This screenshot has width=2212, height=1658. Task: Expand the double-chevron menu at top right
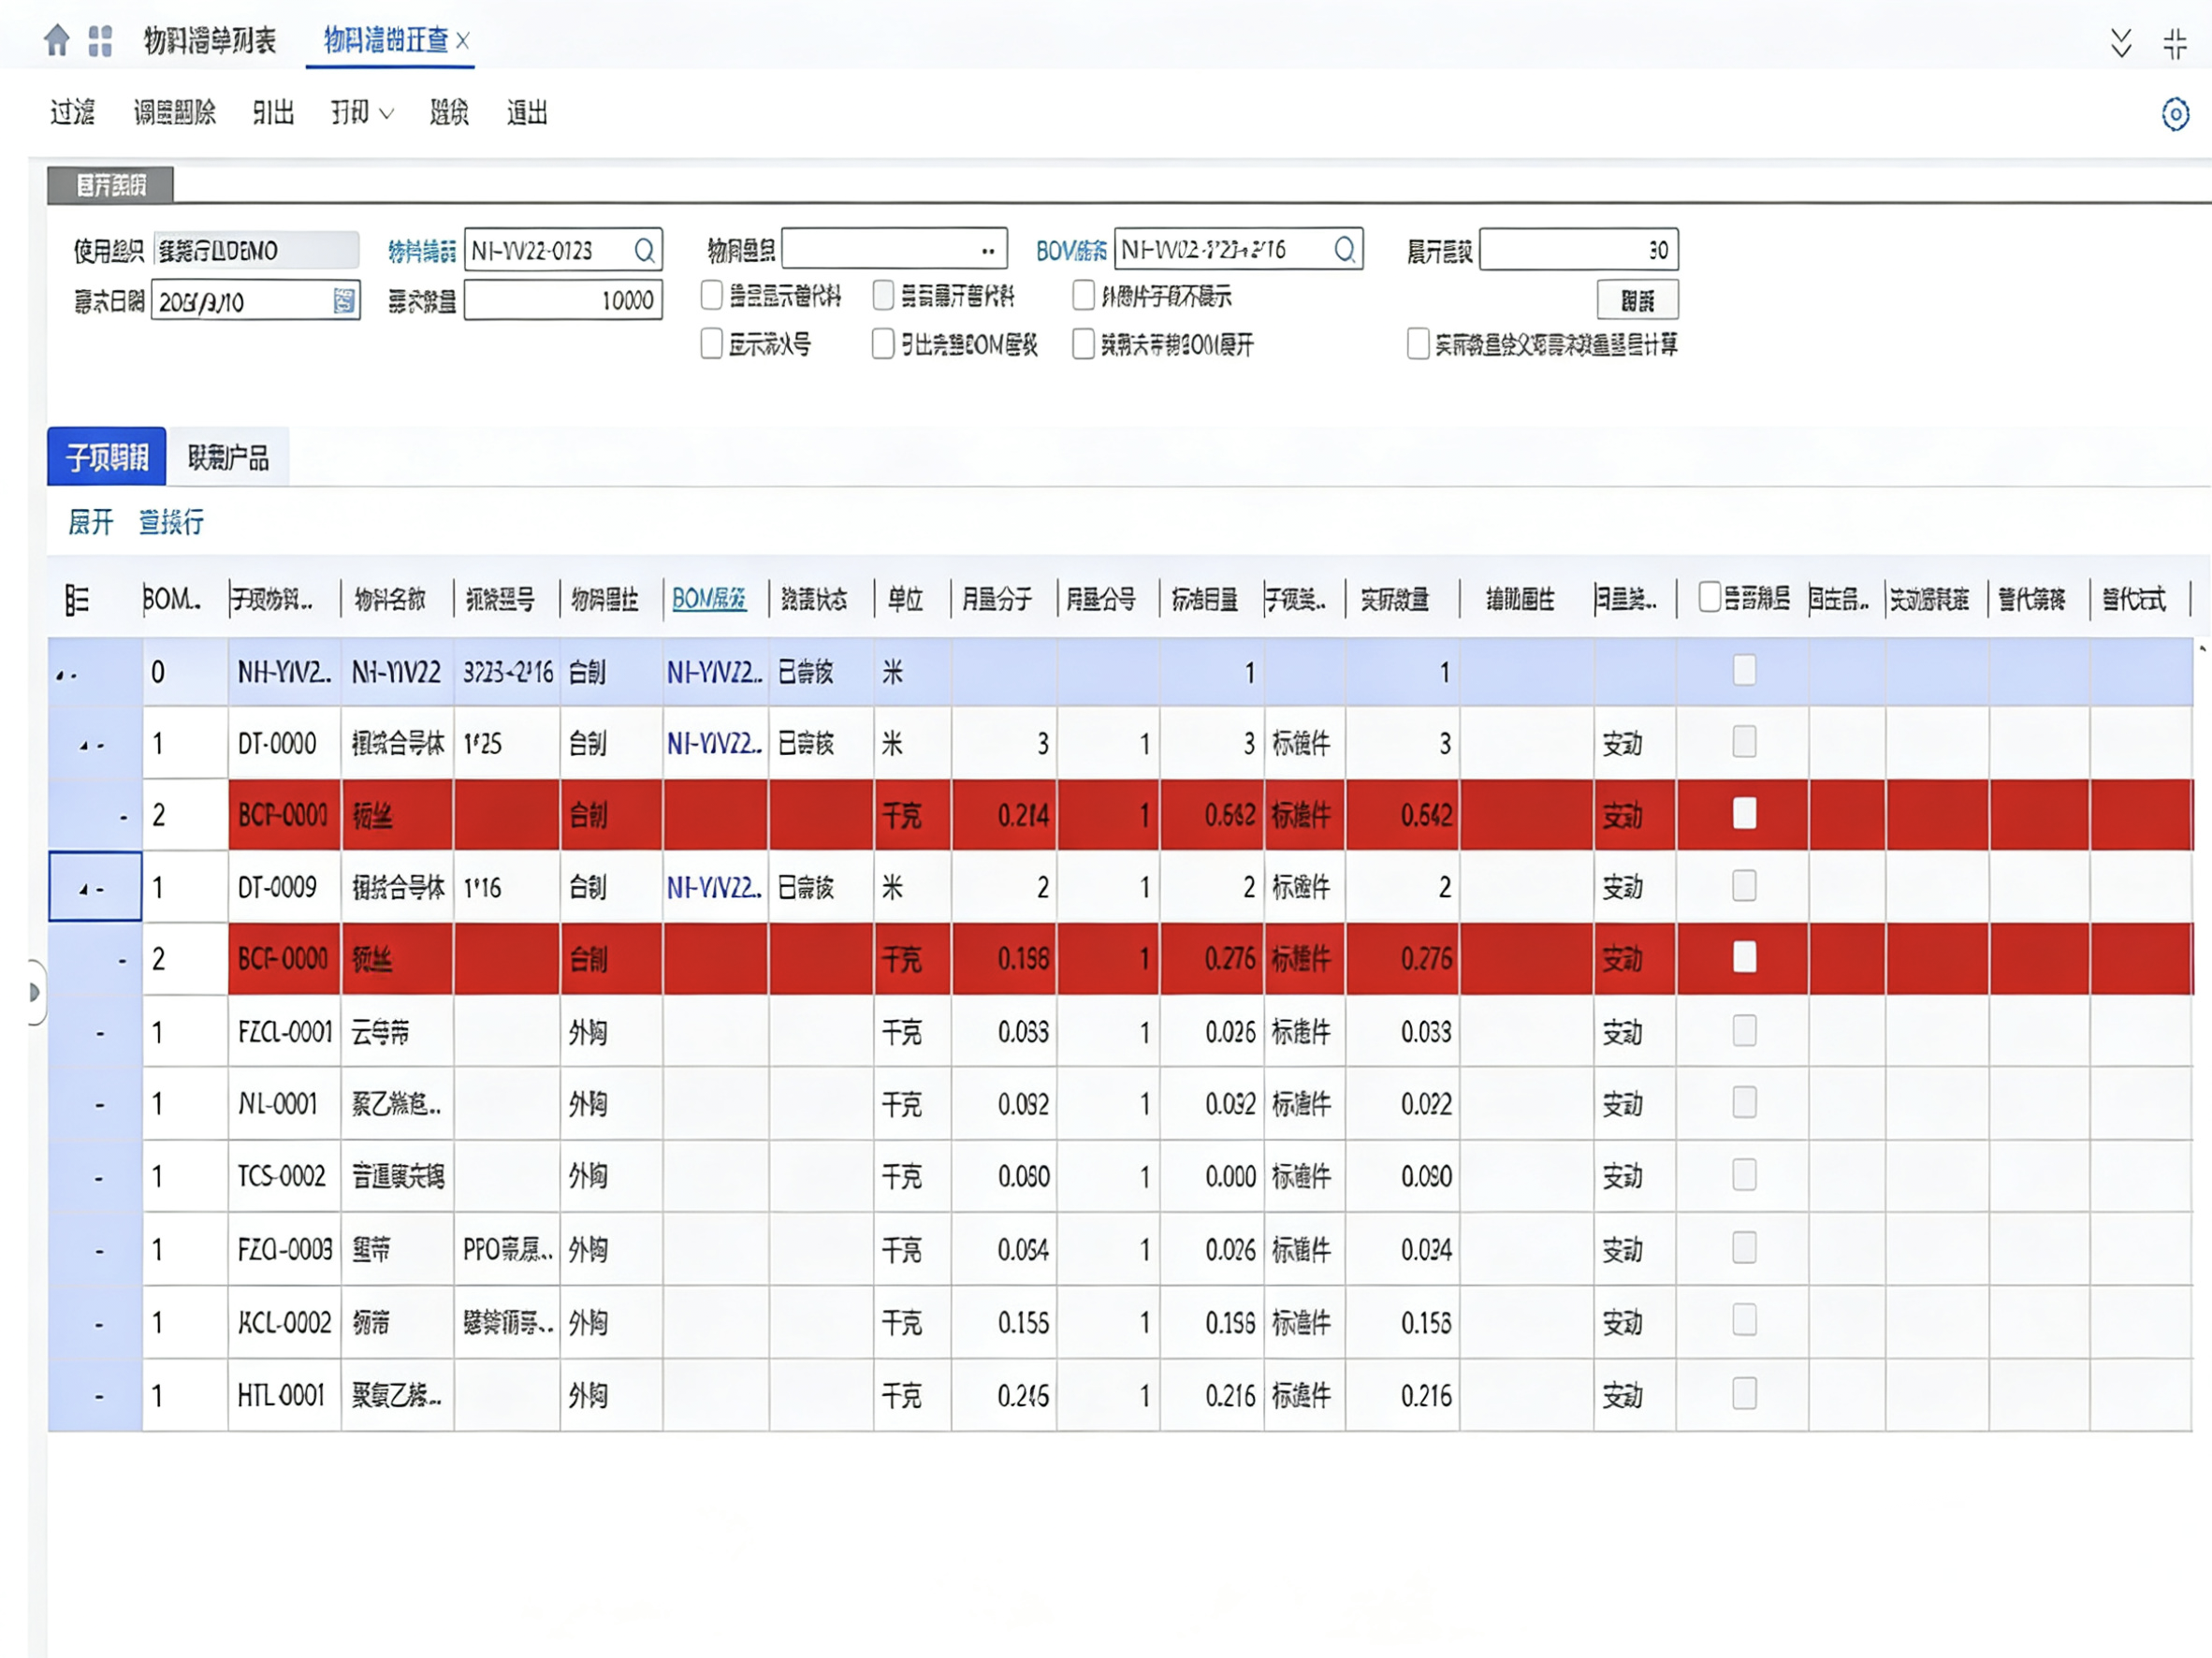tap(2120, 44)
